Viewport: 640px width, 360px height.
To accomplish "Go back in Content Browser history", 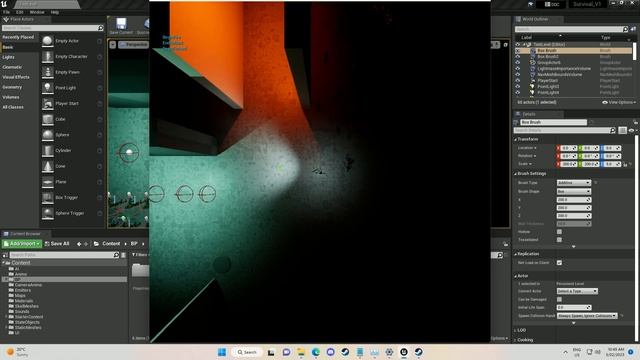I will coord(79,244).
